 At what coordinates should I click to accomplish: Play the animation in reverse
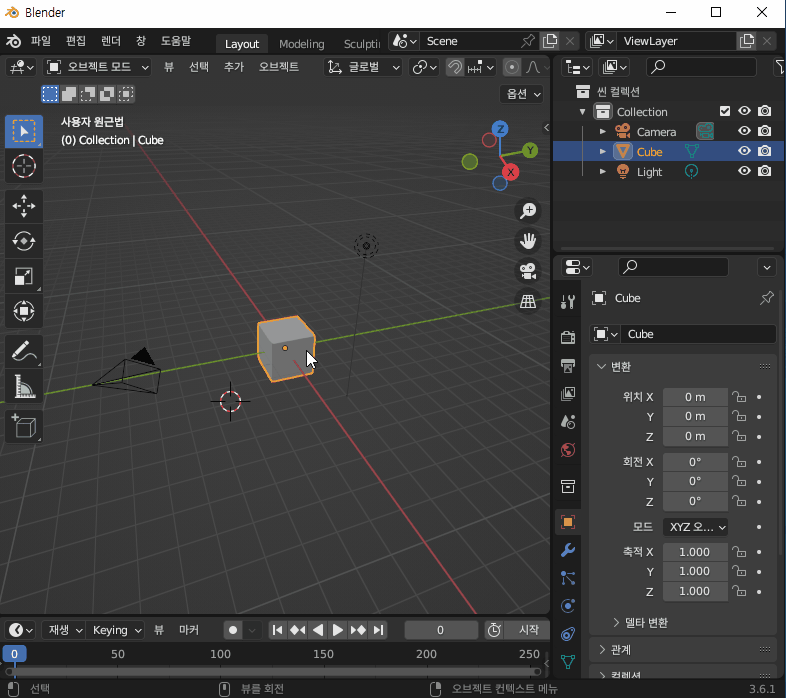(318, 630)
